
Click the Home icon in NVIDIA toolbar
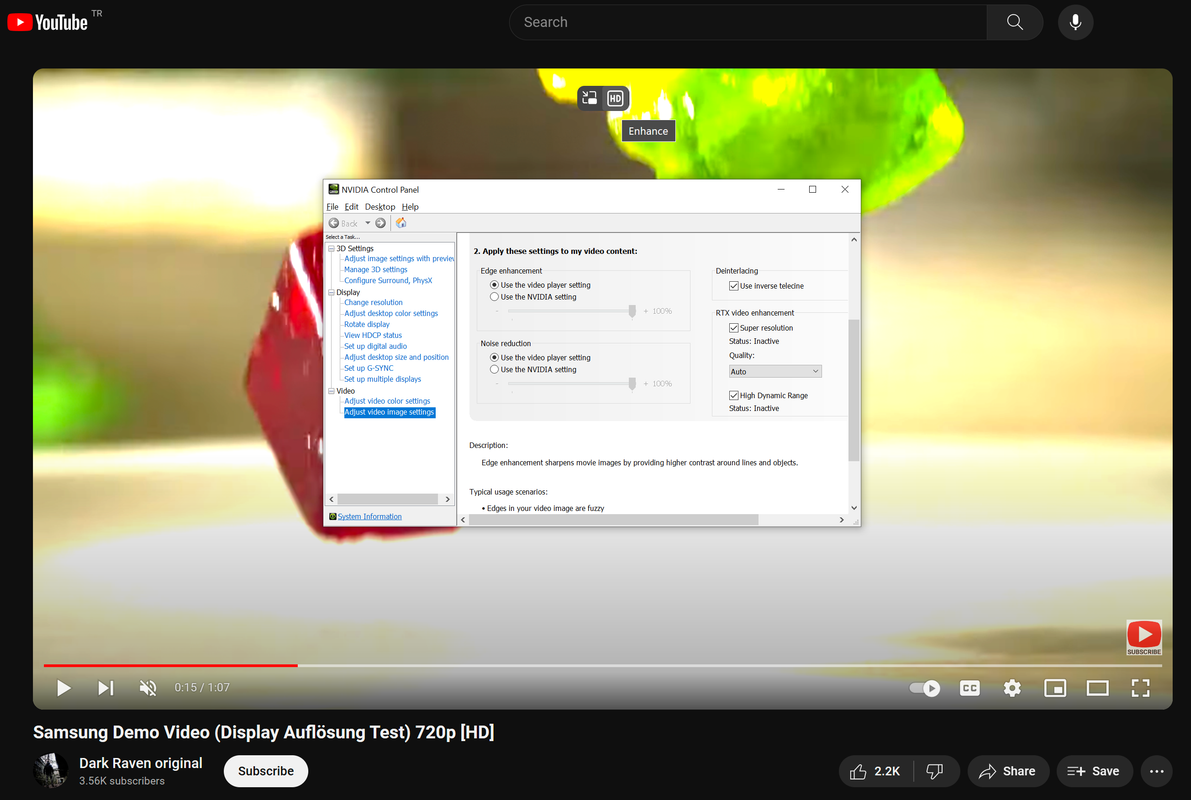click(401, 223)
